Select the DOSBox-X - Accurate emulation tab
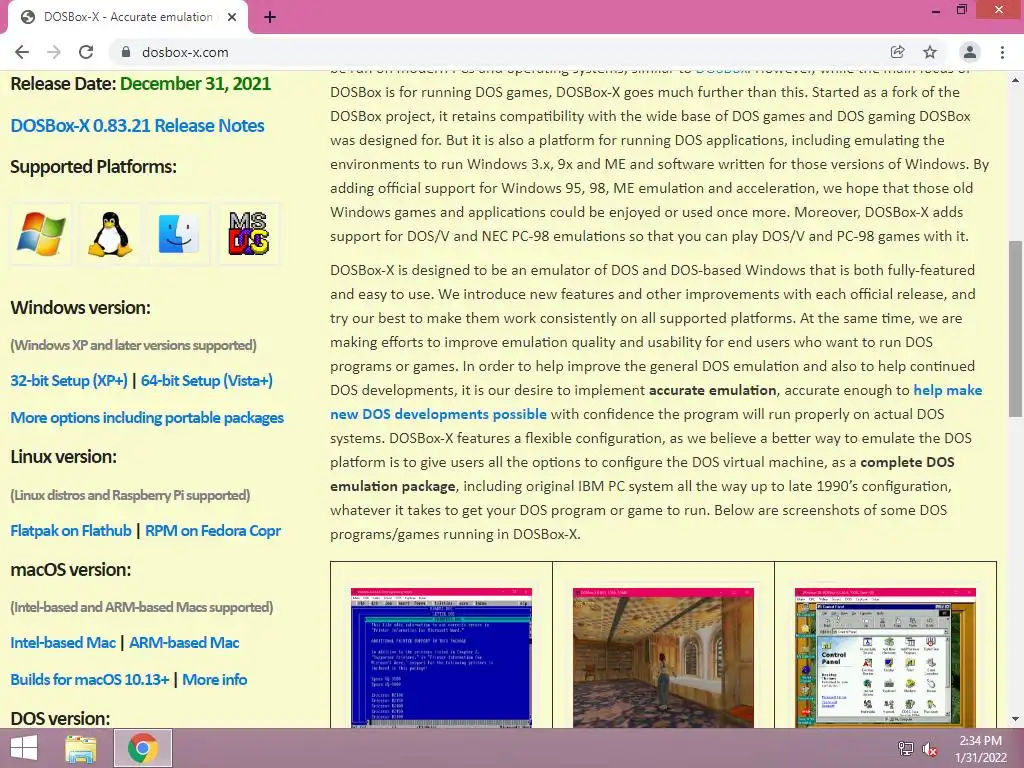The image size is (1024, 768). pos(127,17)
